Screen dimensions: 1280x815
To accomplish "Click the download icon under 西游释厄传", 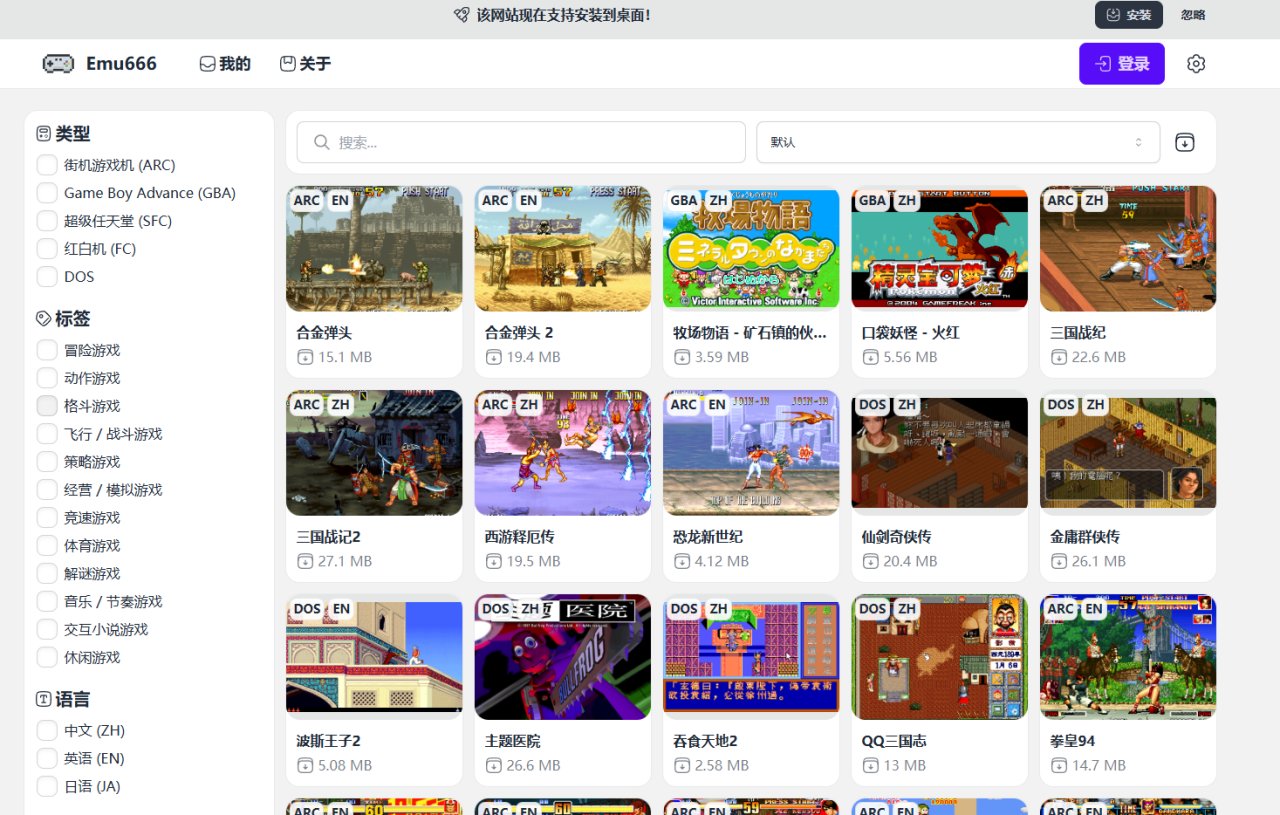I will (x=493, y=561).
